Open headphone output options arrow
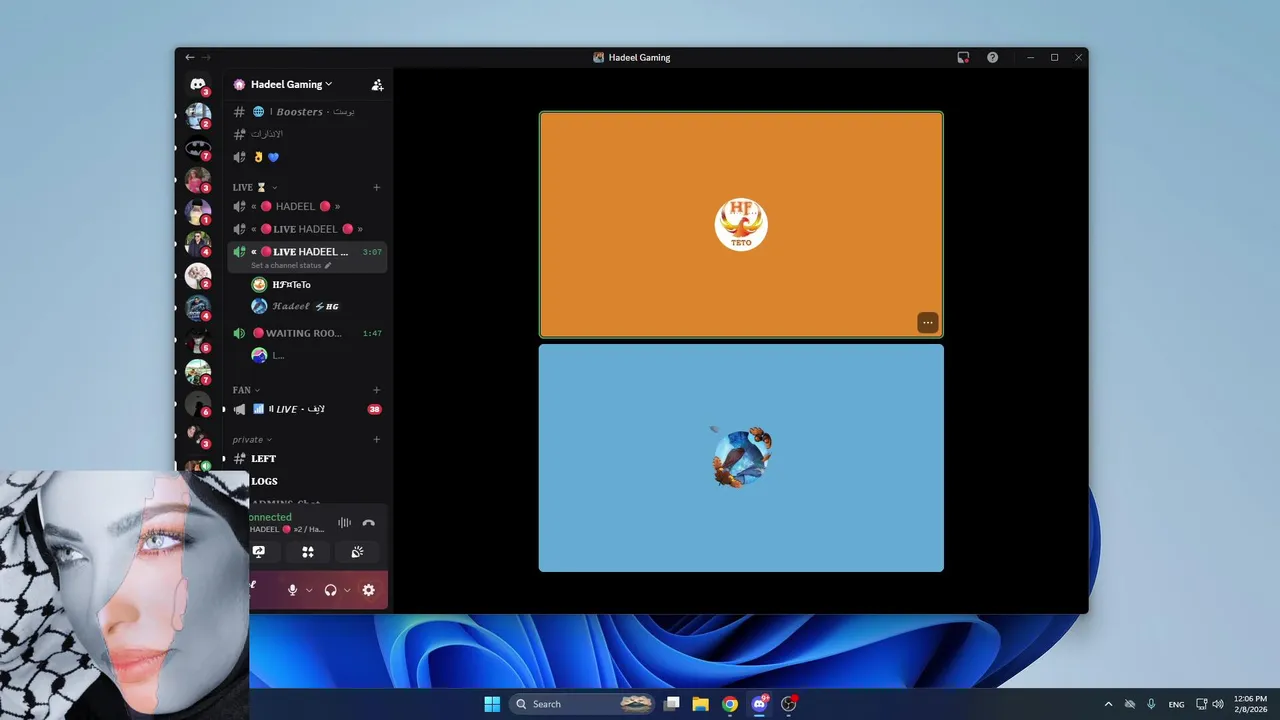 [x=347, y=590]
